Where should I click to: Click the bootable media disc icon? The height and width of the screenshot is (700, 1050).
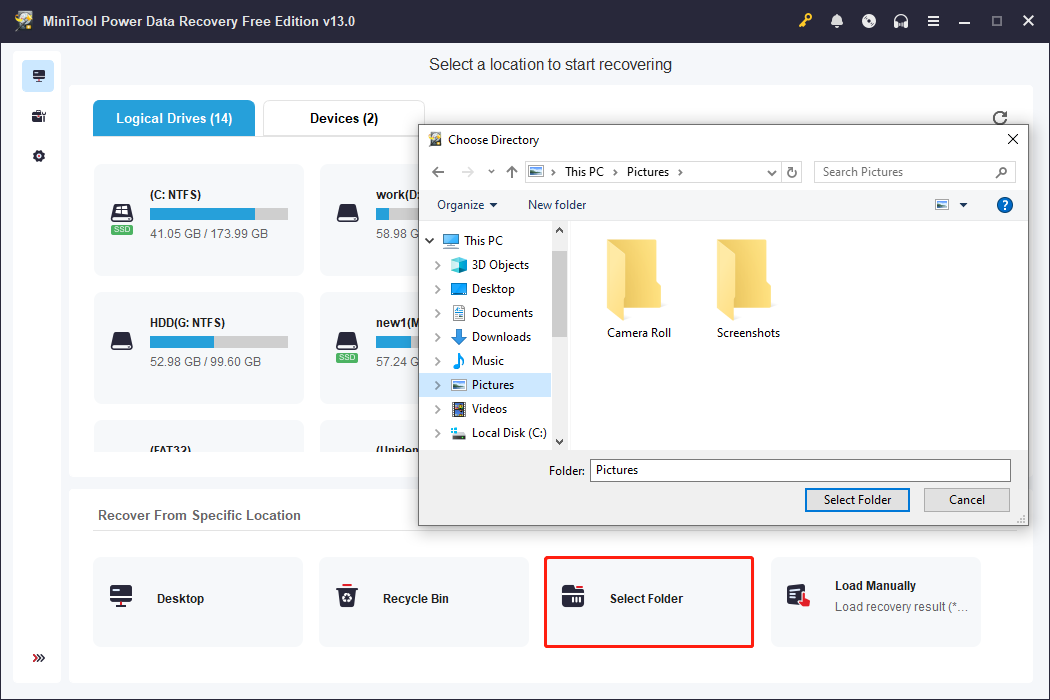[869, 21]
